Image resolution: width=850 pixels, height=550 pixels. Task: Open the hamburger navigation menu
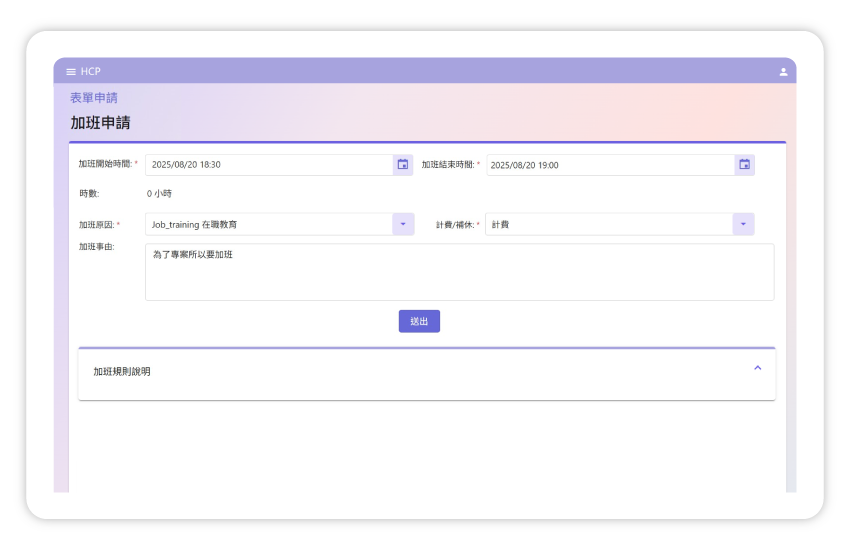point(71,72)
